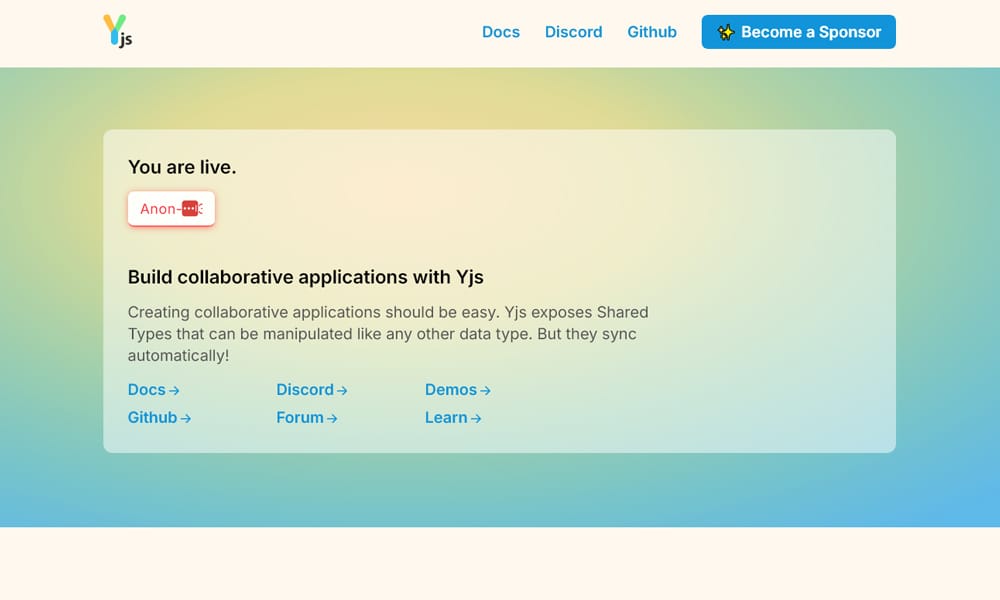Image resolution: width=1000 pixels, height=600 pixels.
Task: Click the Anon user name badge
Action: coord(171,209)
